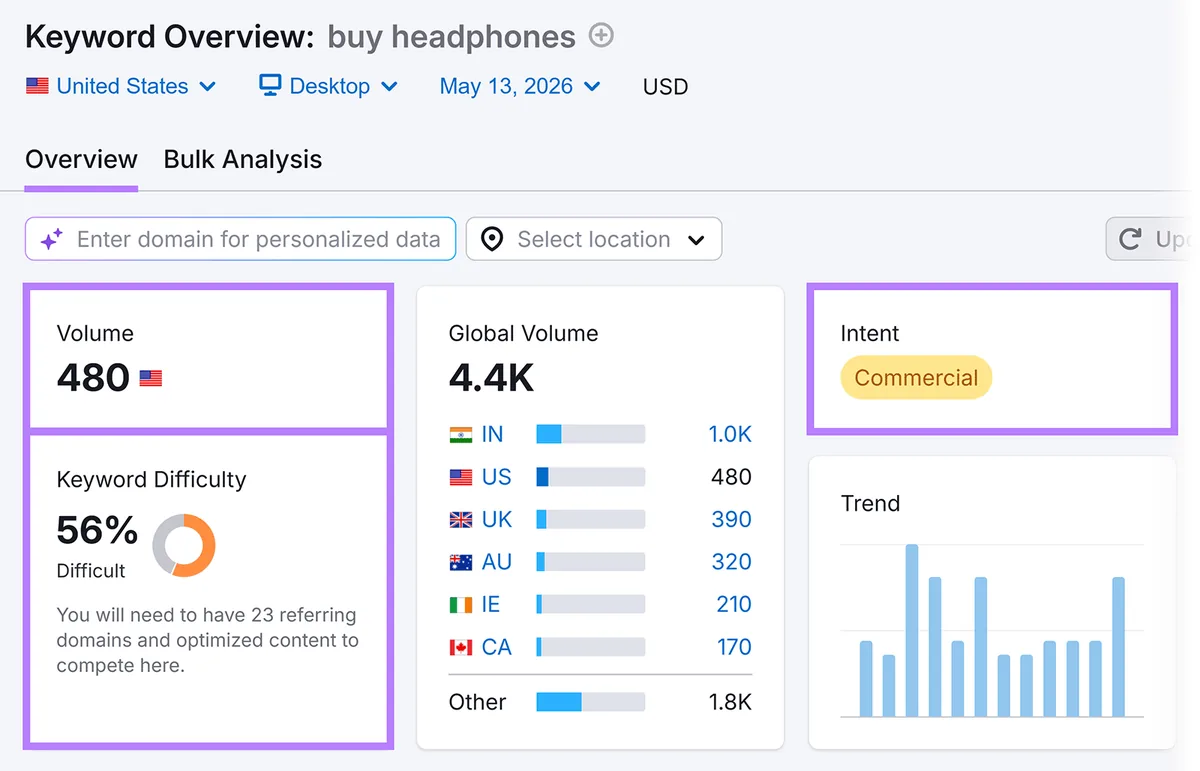Click the Difficult label under 56%

click(x=91, y=571)
